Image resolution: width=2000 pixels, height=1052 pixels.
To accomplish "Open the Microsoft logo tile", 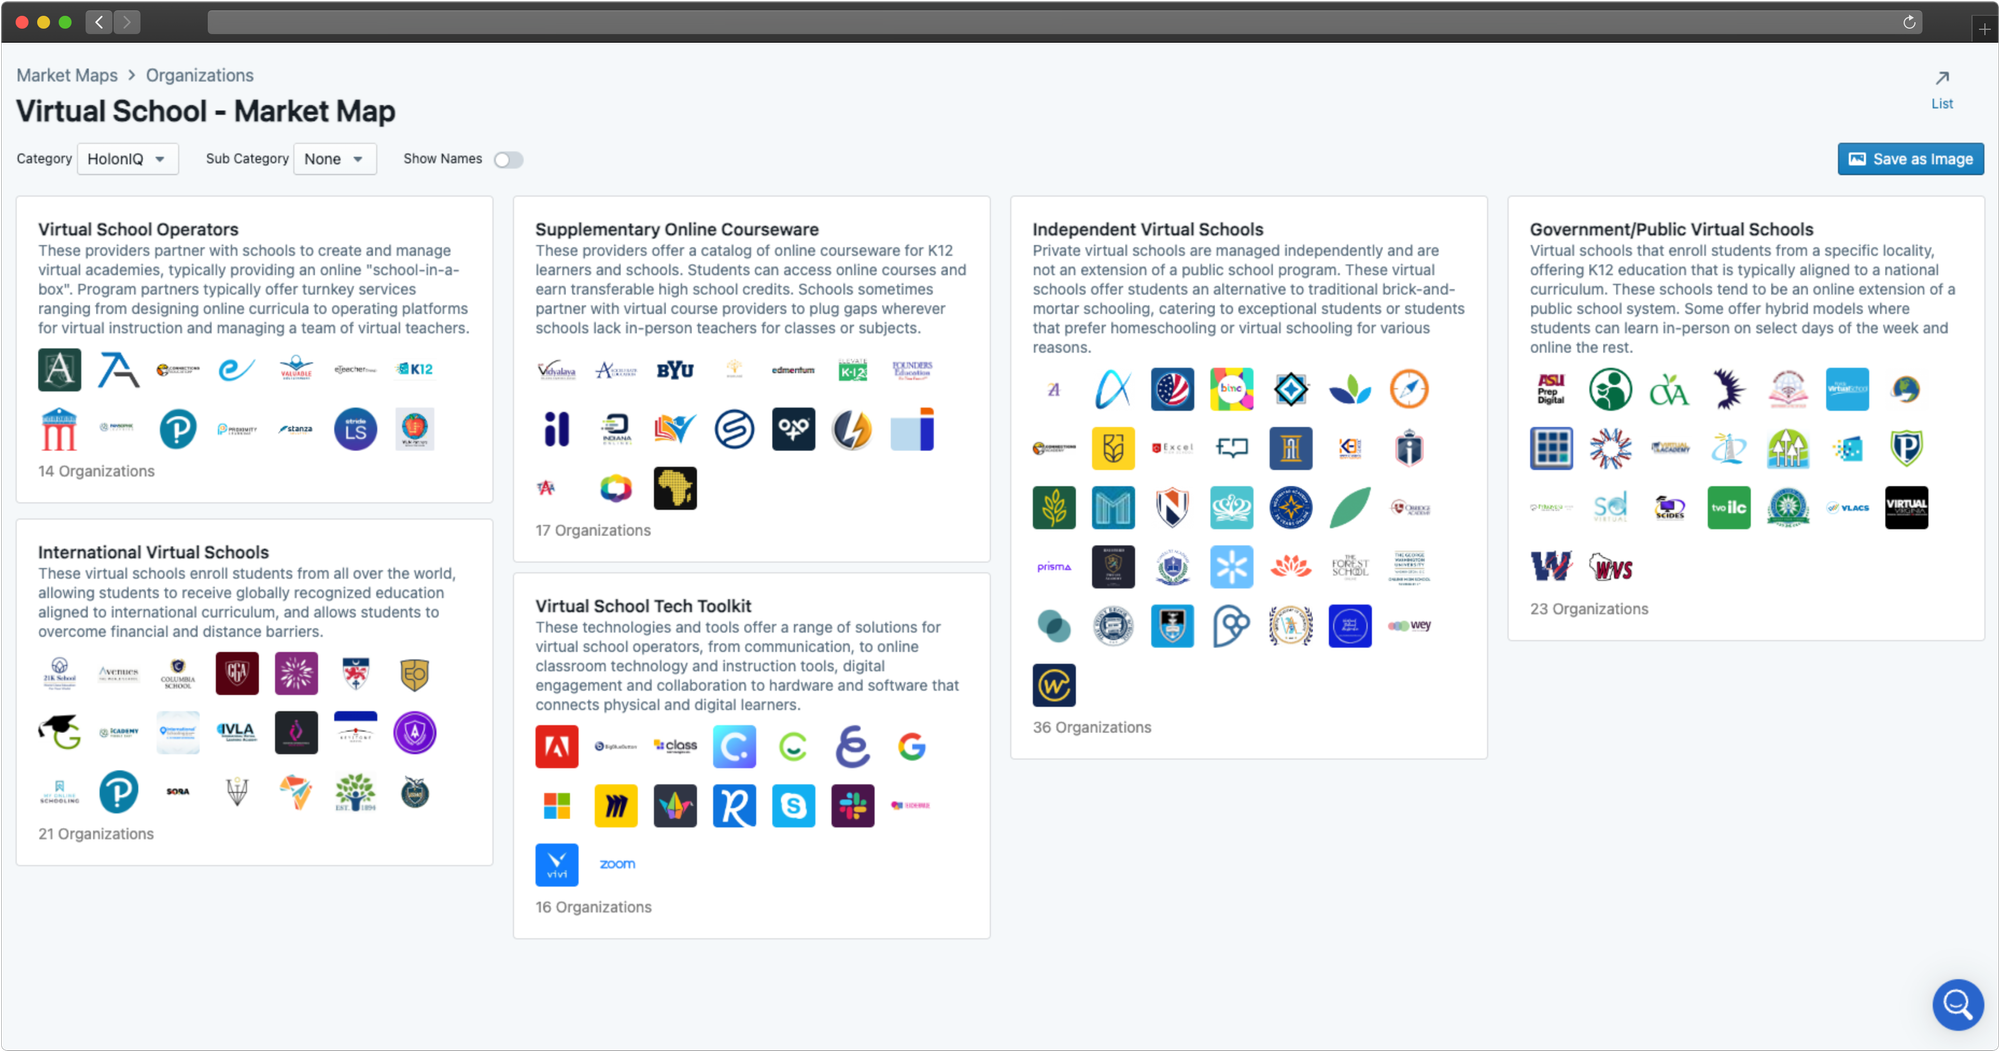I will coord(557,806).
